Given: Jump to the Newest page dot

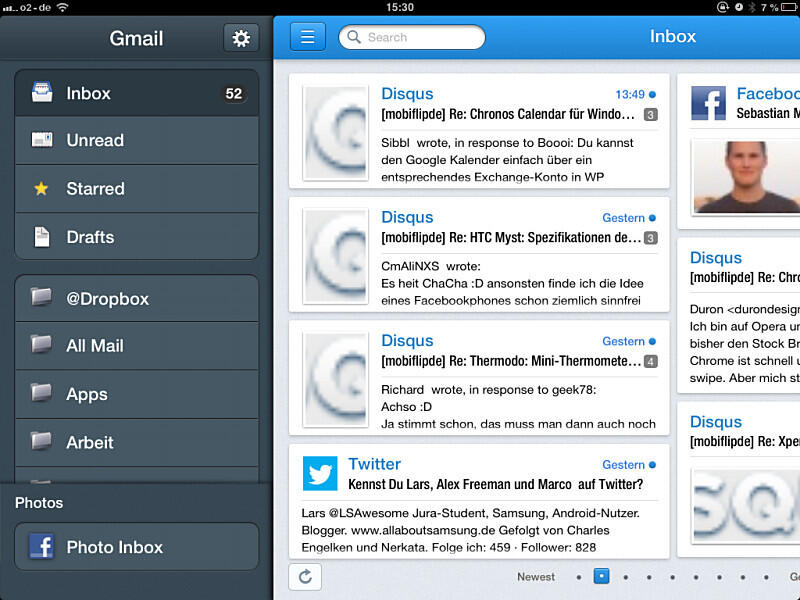Looking at the screenshot, I should 579,577.
